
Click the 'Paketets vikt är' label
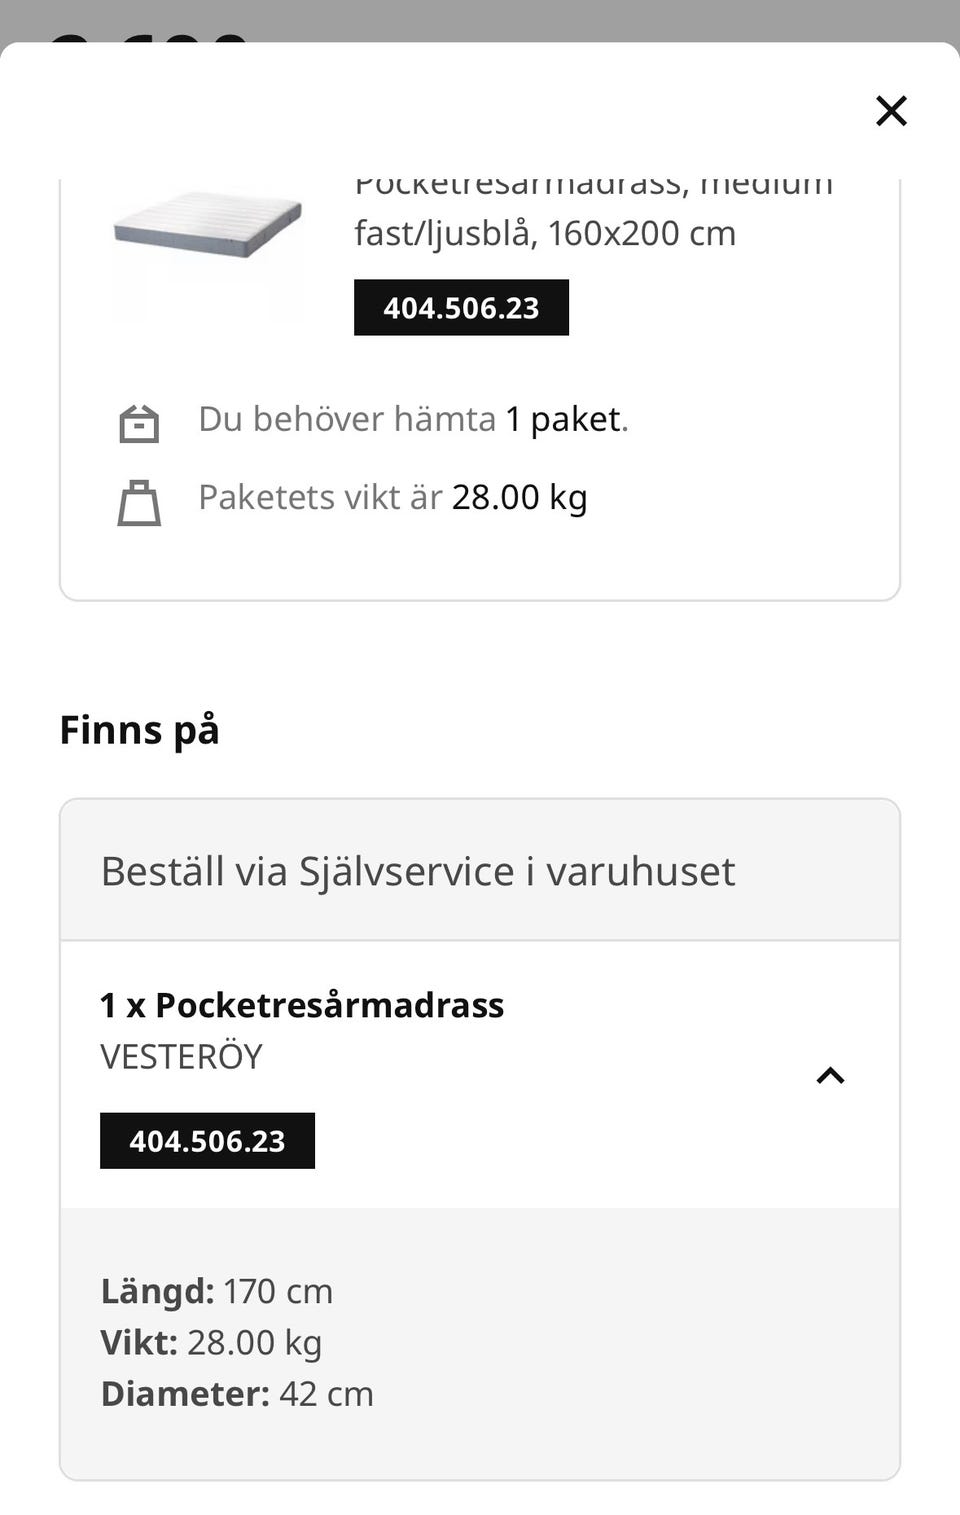[320, 497]
